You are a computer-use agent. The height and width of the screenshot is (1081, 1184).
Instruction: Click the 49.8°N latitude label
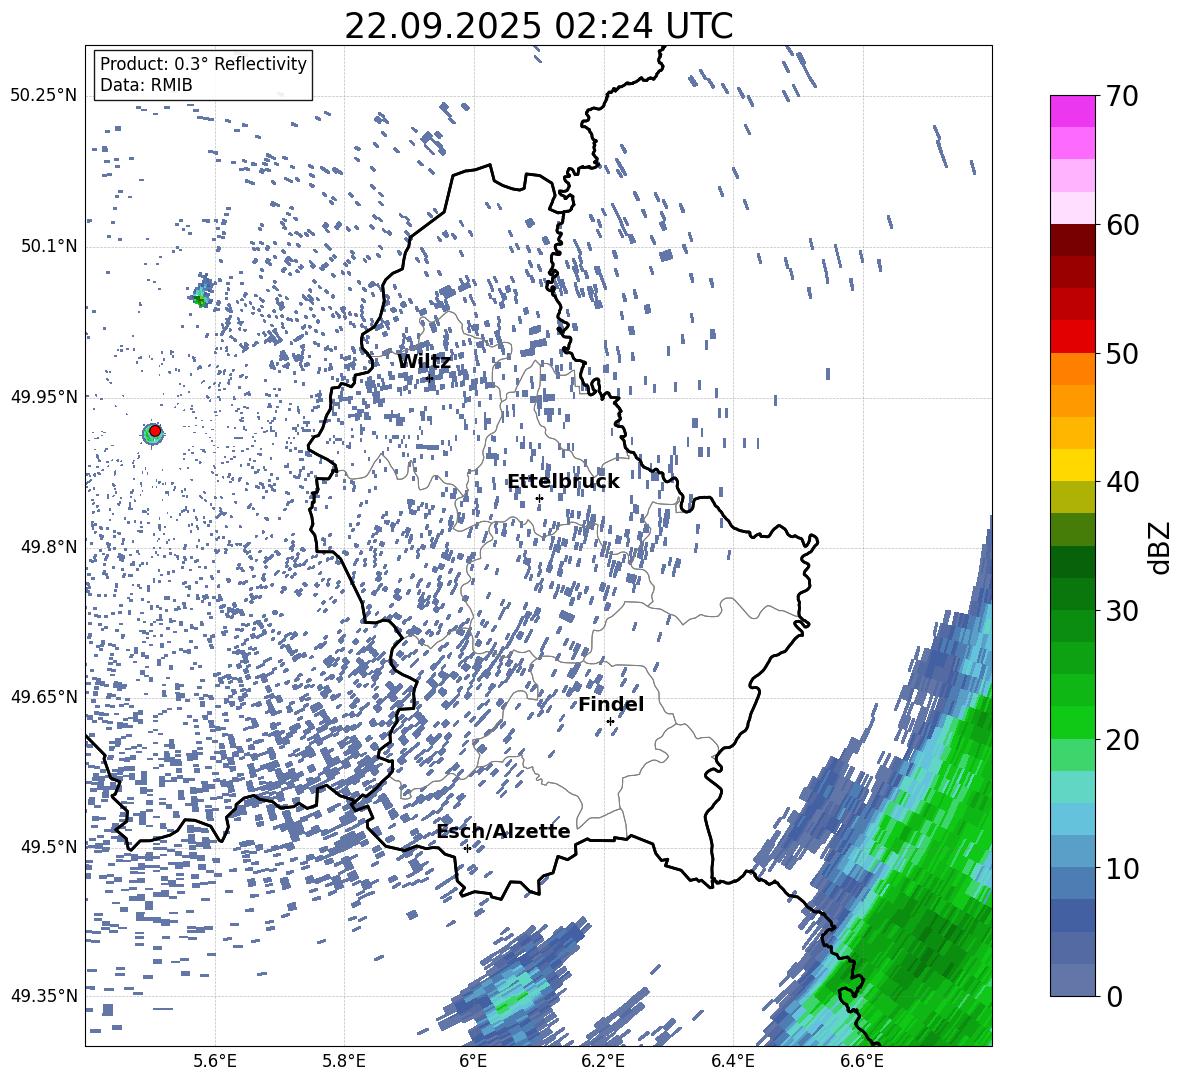(x=49, y=546)
